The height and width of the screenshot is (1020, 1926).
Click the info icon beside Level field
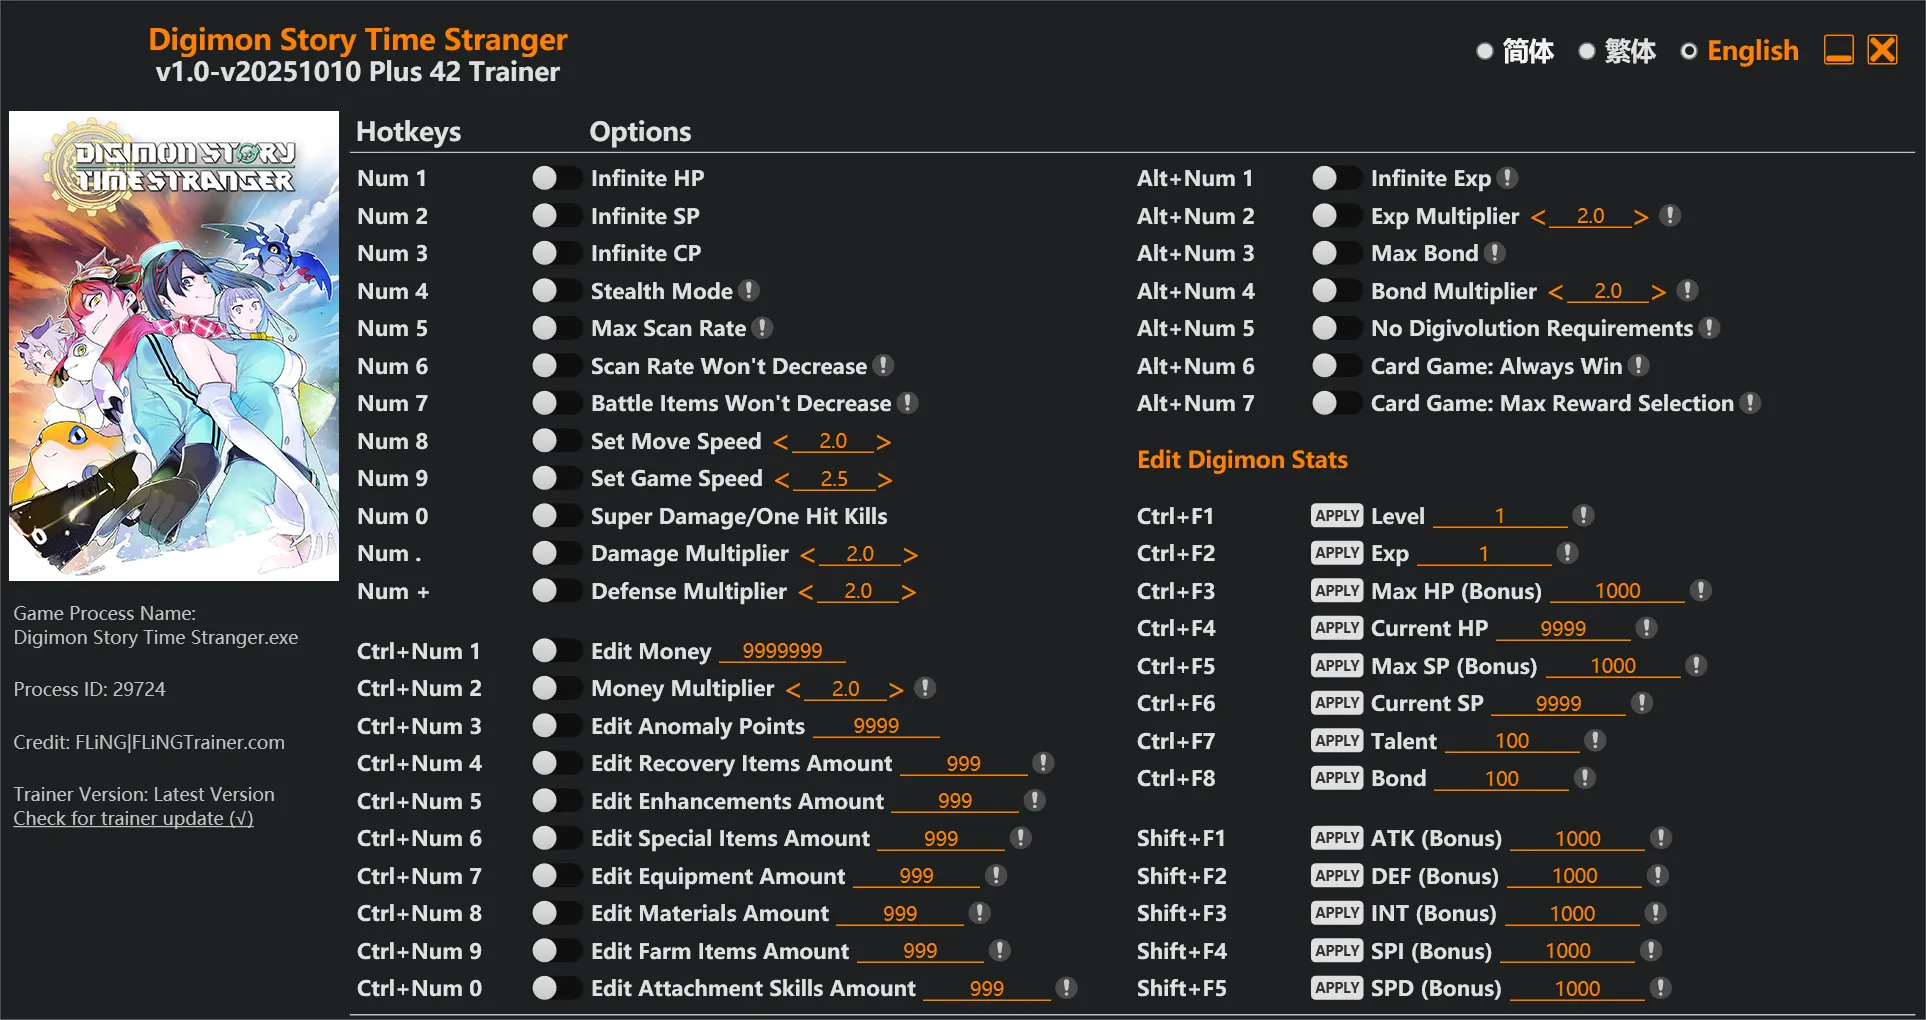click(1583, 516)
